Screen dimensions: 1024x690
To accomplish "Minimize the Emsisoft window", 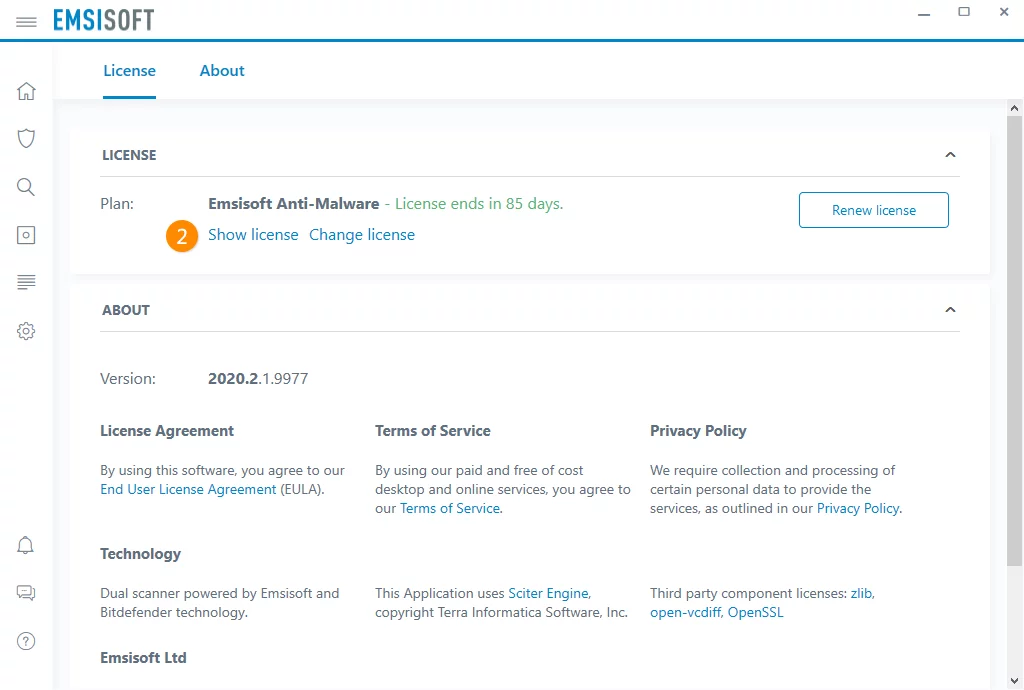I will [923, 13].
